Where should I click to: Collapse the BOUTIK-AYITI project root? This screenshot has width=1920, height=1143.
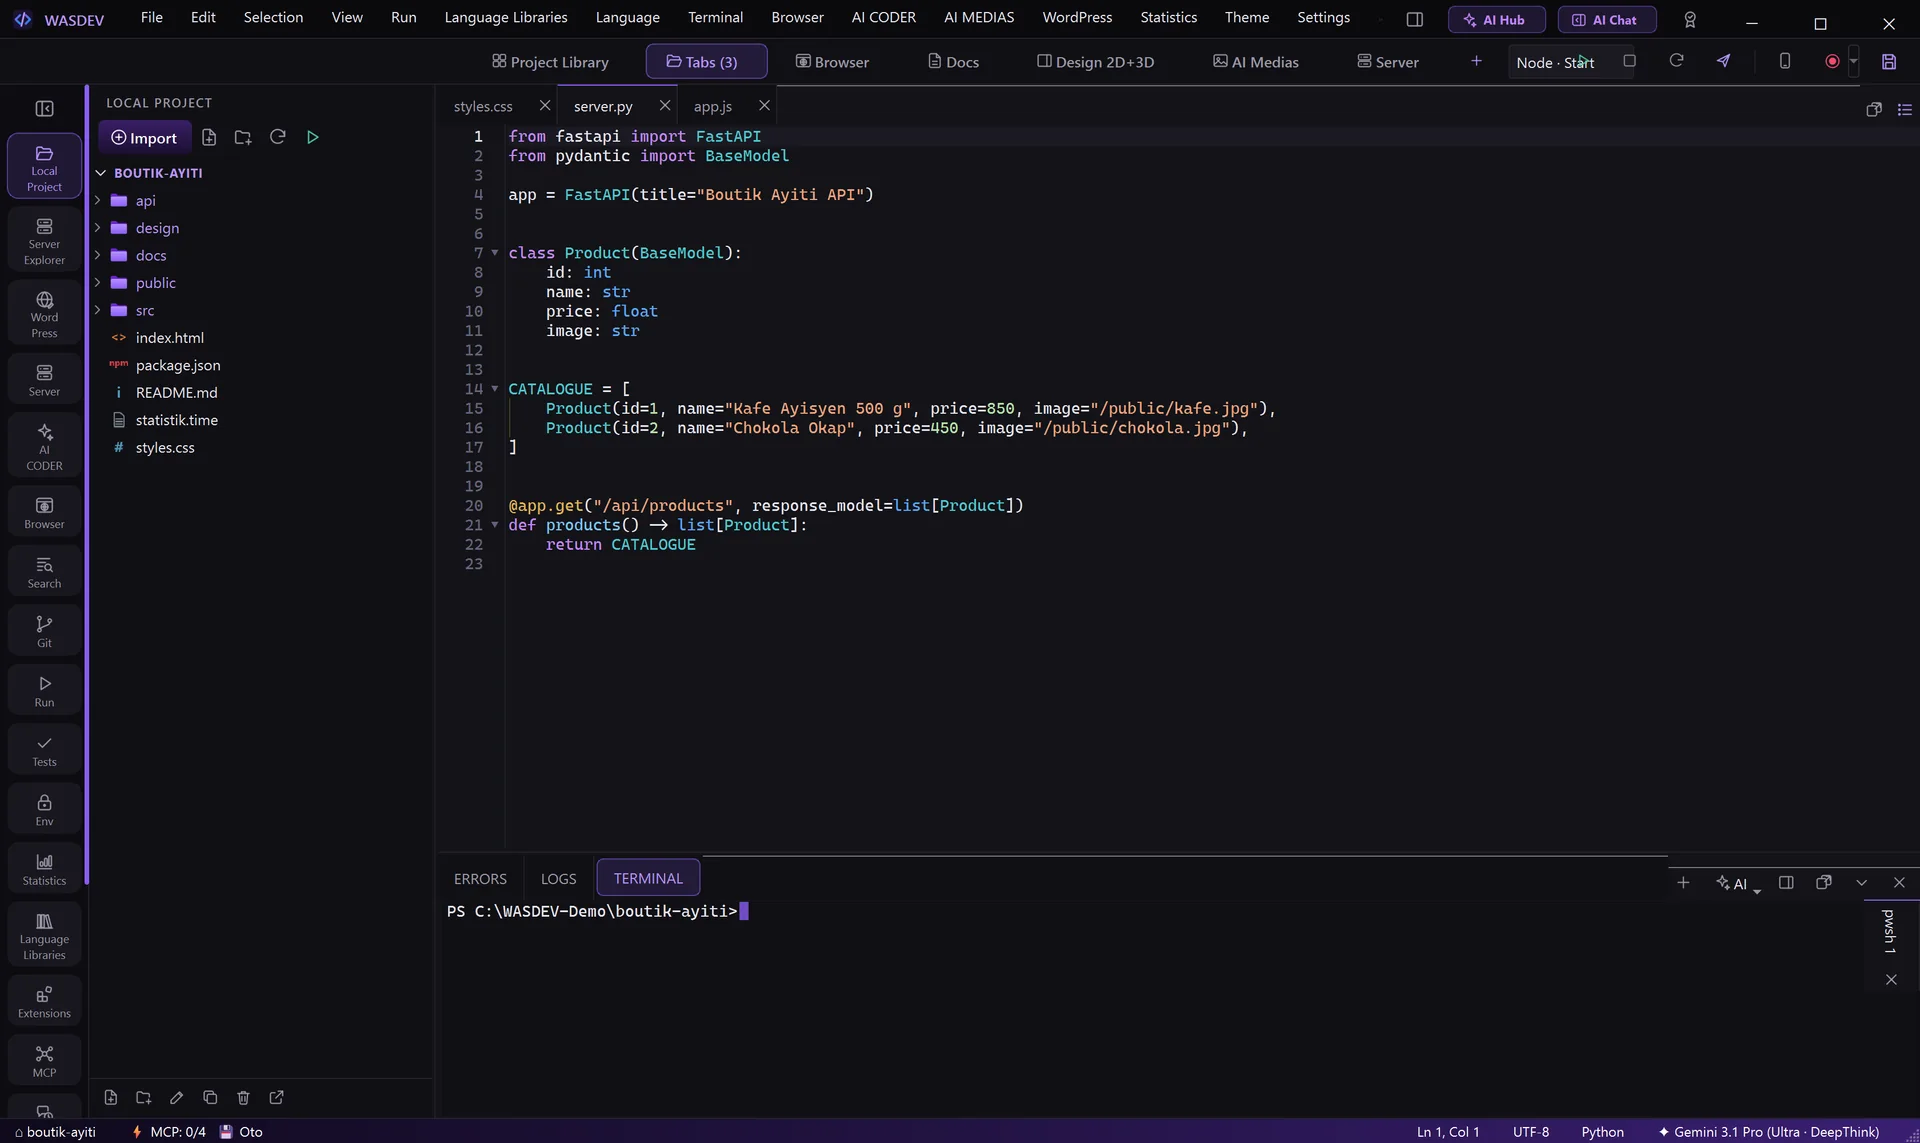coord(100,173)
